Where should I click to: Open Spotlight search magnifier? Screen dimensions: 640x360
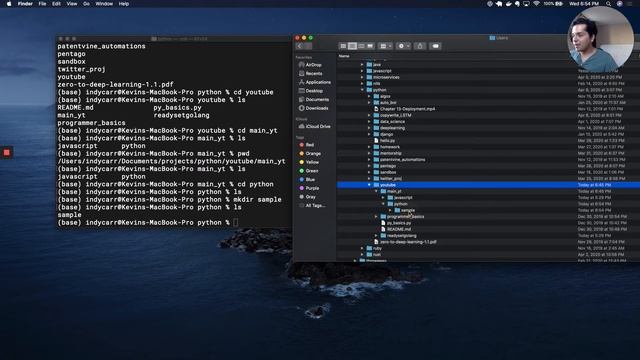click(609, 4)
